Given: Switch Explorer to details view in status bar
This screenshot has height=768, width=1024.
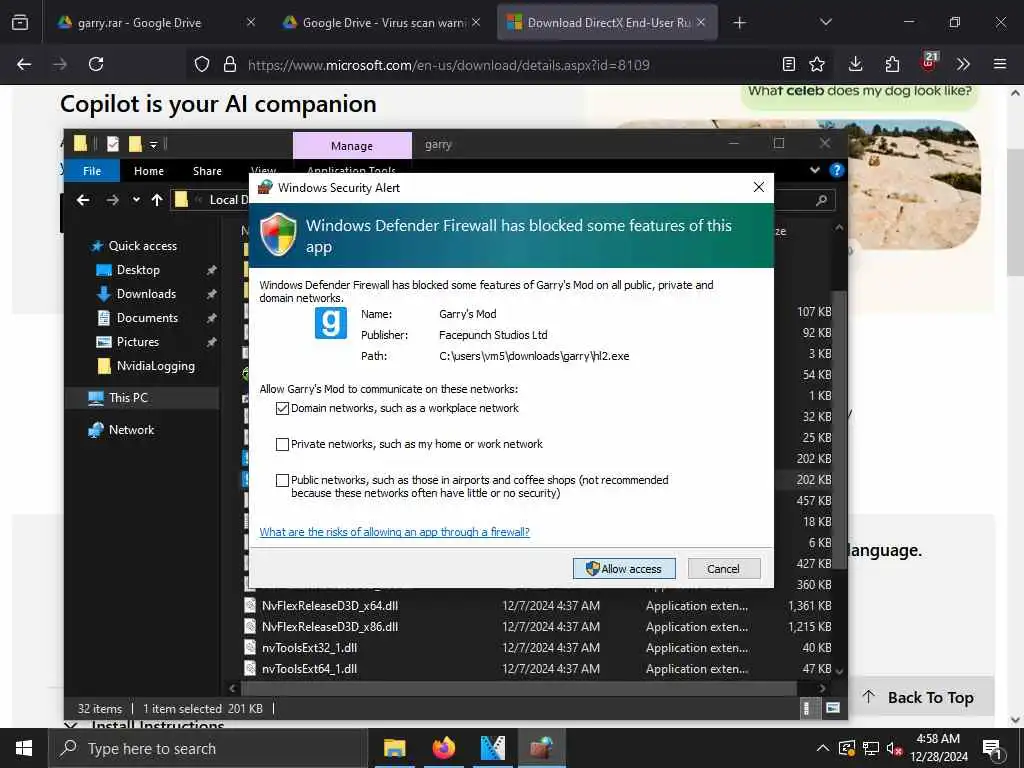Looking at the screenshot, I should [x=807, y=708].
